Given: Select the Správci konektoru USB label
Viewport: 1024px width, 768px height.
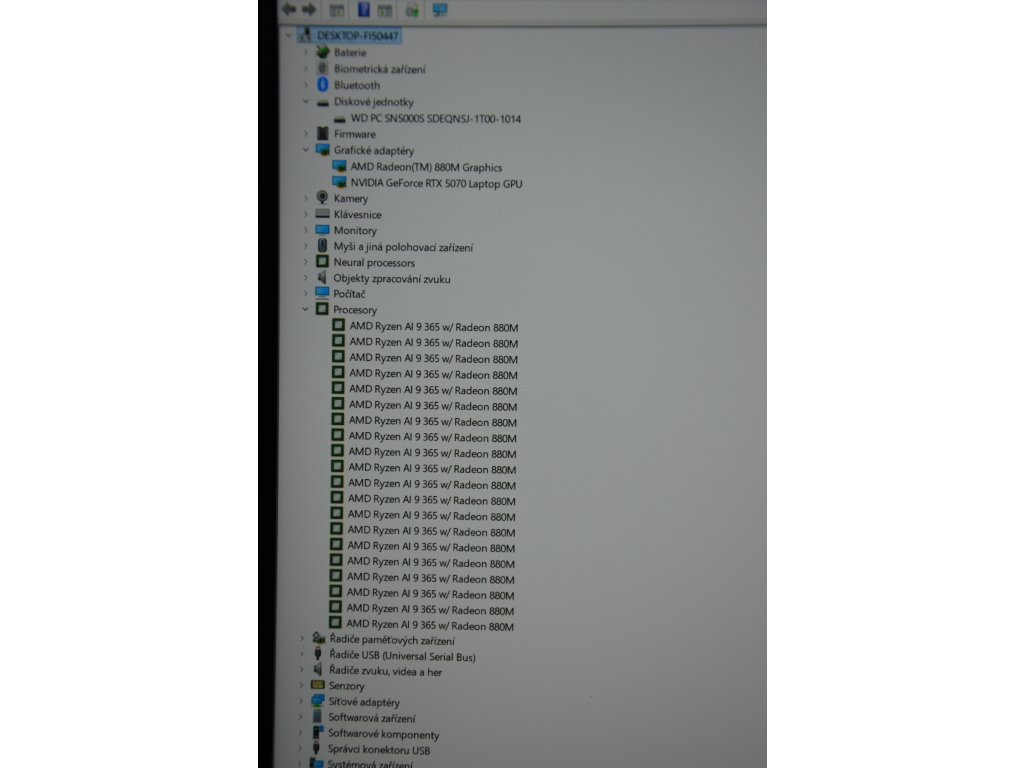Looking at the screenshot, I should pyautogui.click(x=379, y=750).
